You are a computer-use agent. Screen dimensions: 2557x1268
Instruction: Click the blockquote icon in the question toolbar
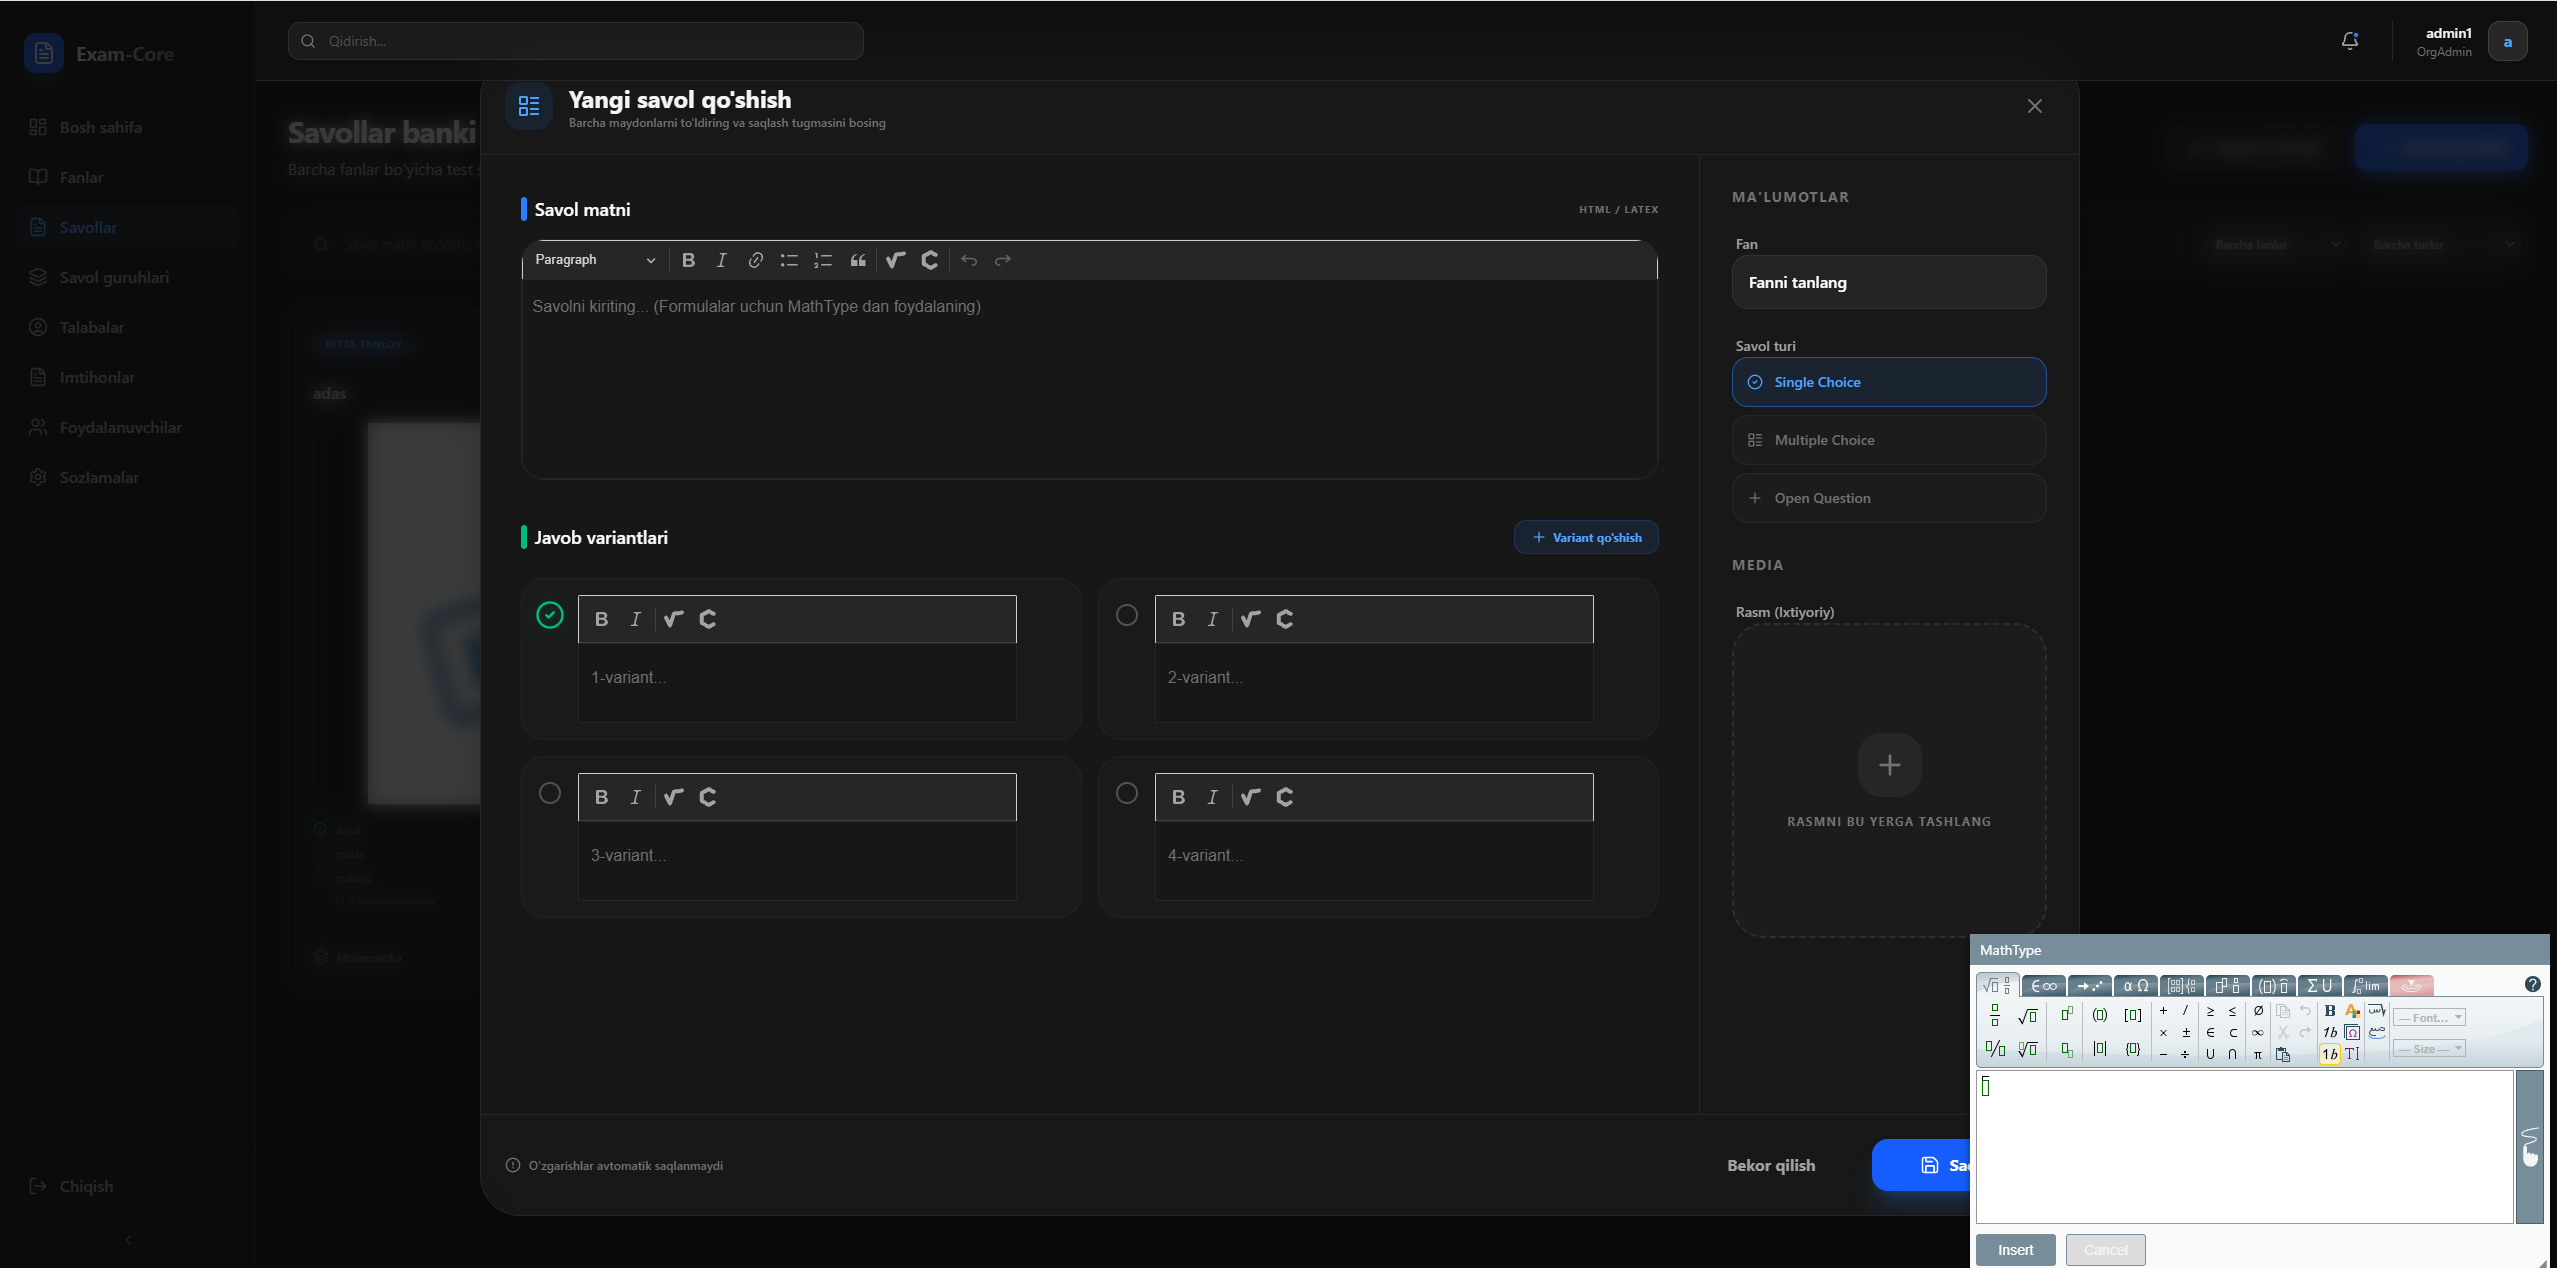coord(859,260)
